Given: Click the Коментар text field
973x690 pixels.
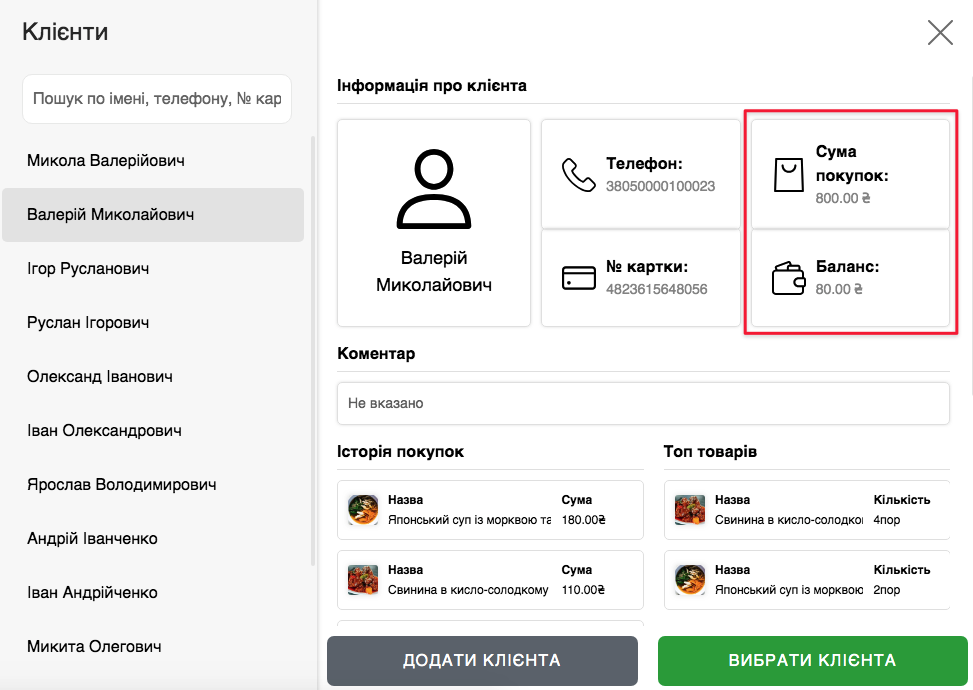Looking at the screenshot, I should point(643,403).
